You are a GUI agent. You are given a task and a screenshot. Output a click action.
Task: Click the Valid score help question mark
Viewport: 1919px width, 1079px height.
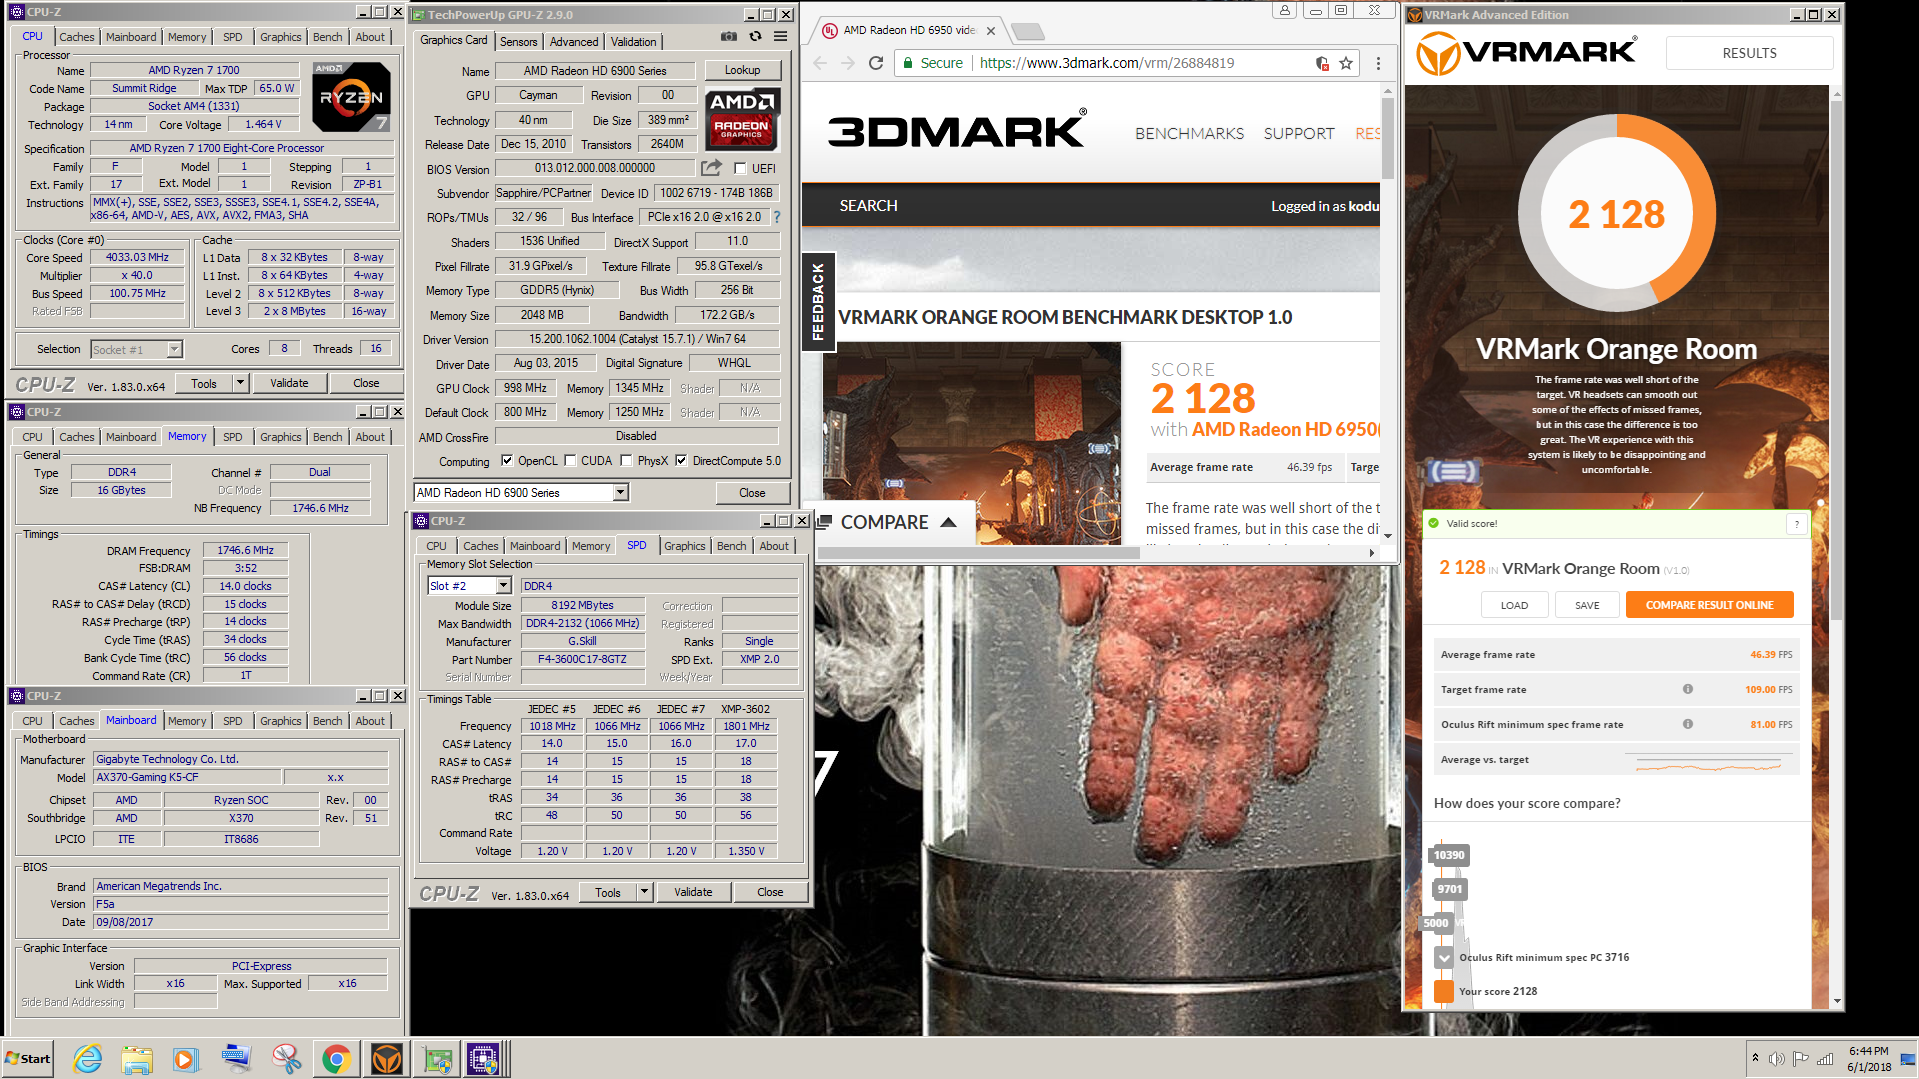pos(1796,524)
